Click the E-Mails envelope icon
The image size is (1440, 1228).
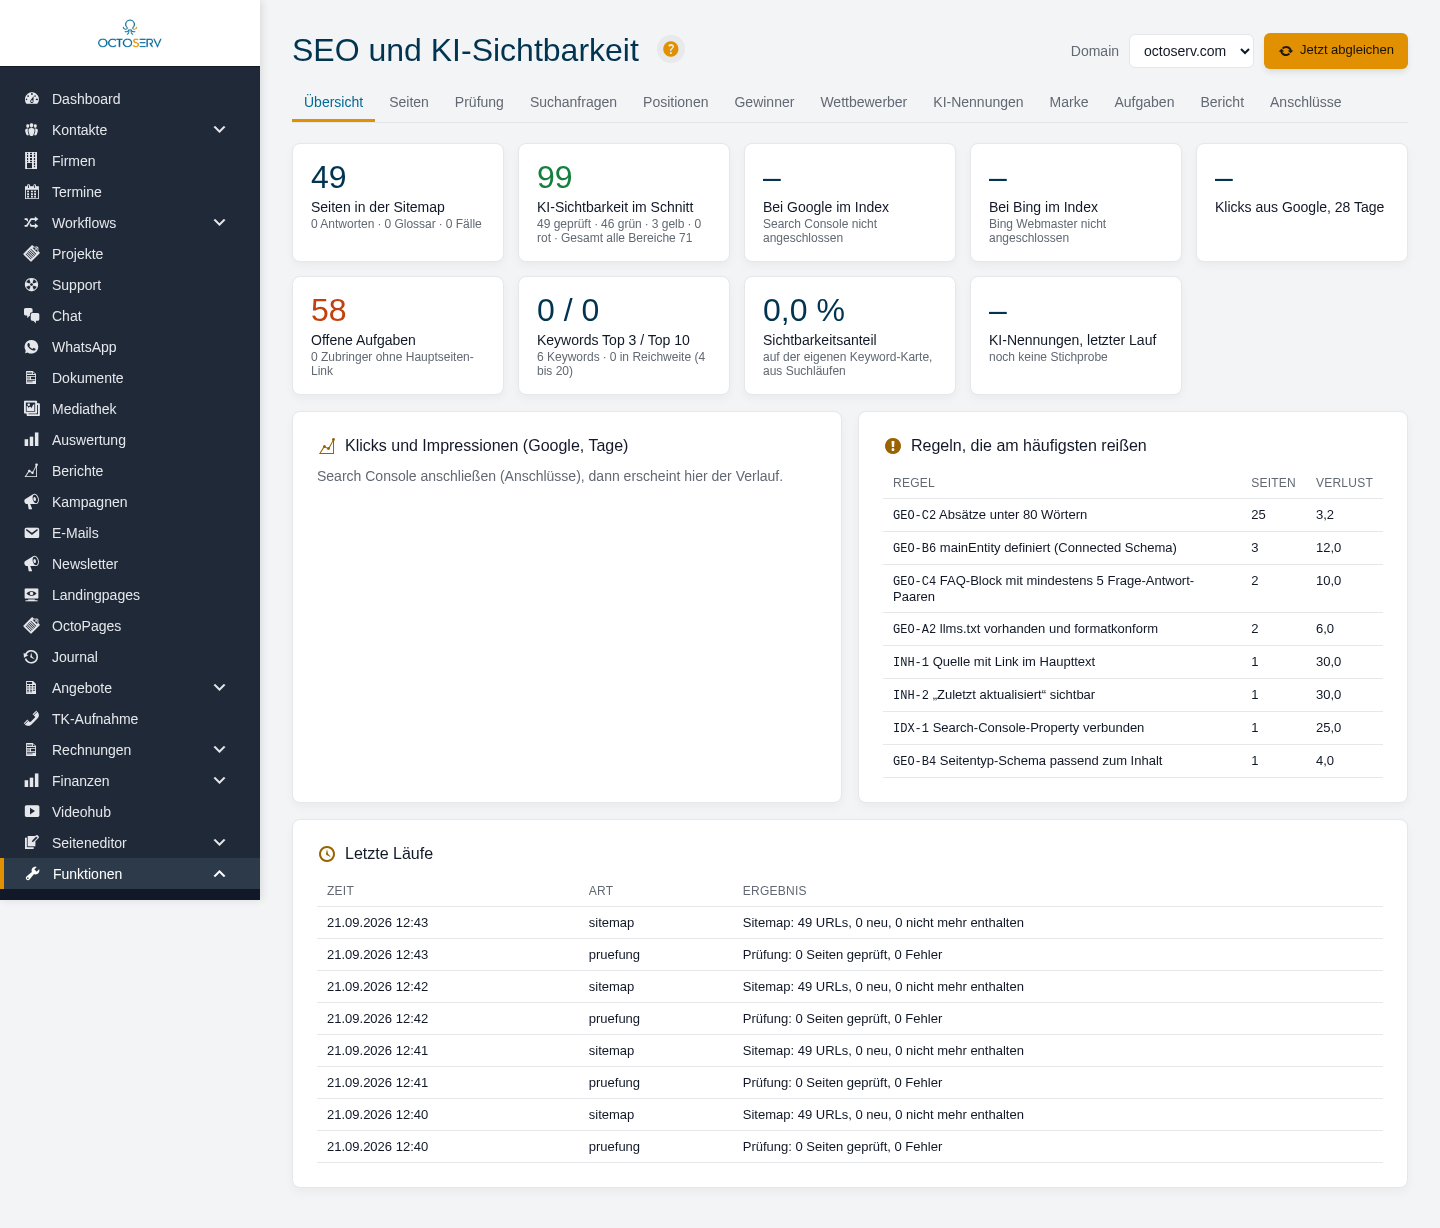pyautogui.click(x=32, y=533)
